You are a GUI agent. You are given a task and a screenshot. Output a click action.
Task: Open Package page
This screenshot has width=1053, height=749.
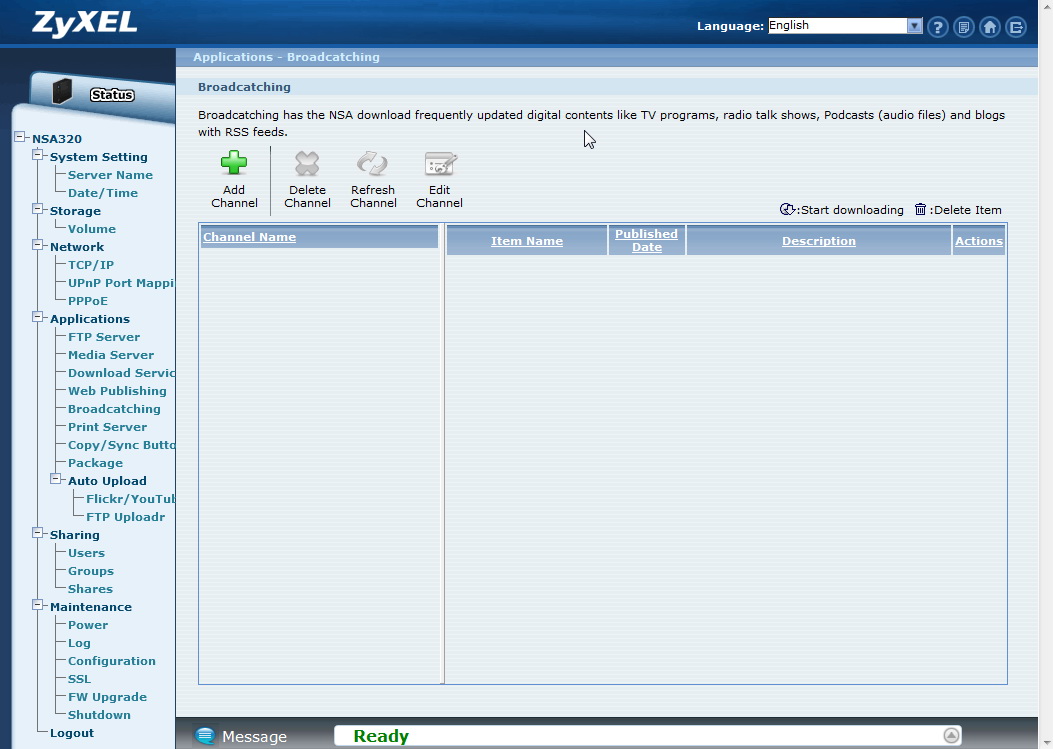tap(95, 463)
